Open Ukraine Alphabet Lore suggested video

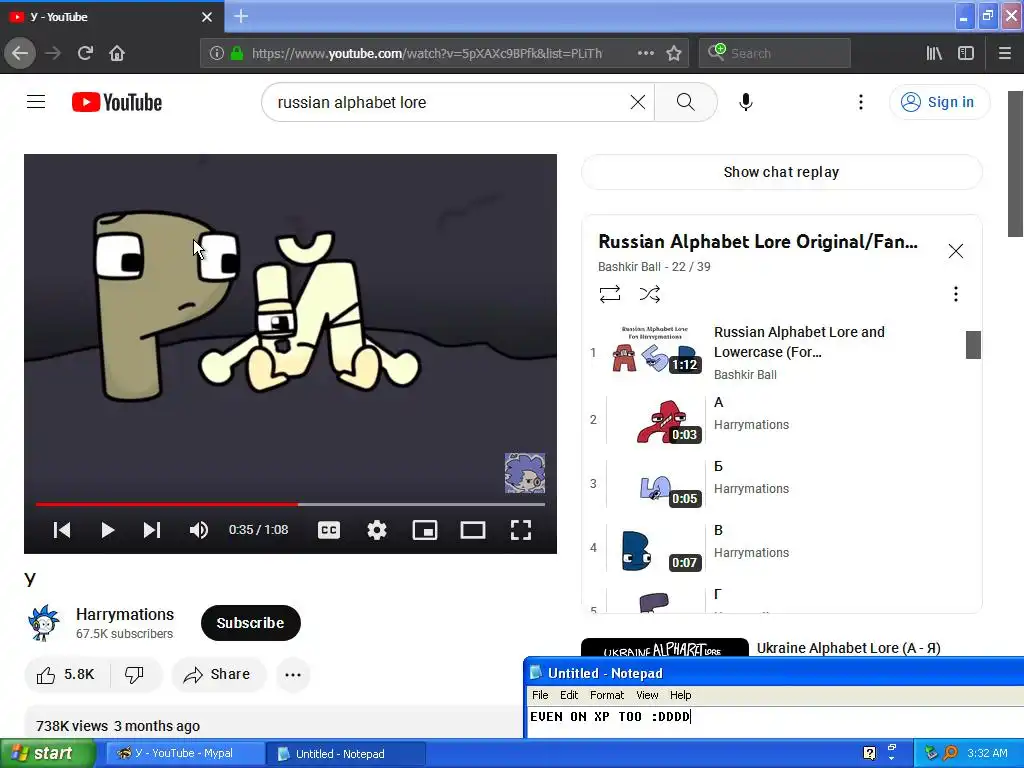point(848,648)
